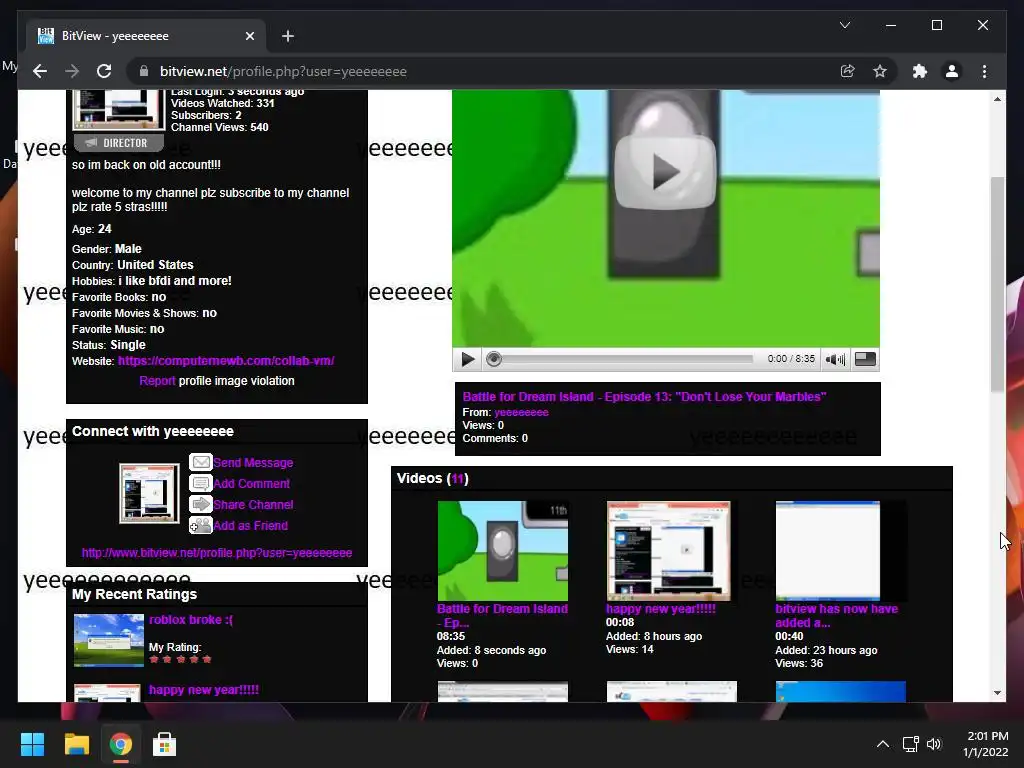Image resolution: width=1024 pixels, height=768 pixels.
Task: Click the network icon in system tray
Action: tap(910, 744)
